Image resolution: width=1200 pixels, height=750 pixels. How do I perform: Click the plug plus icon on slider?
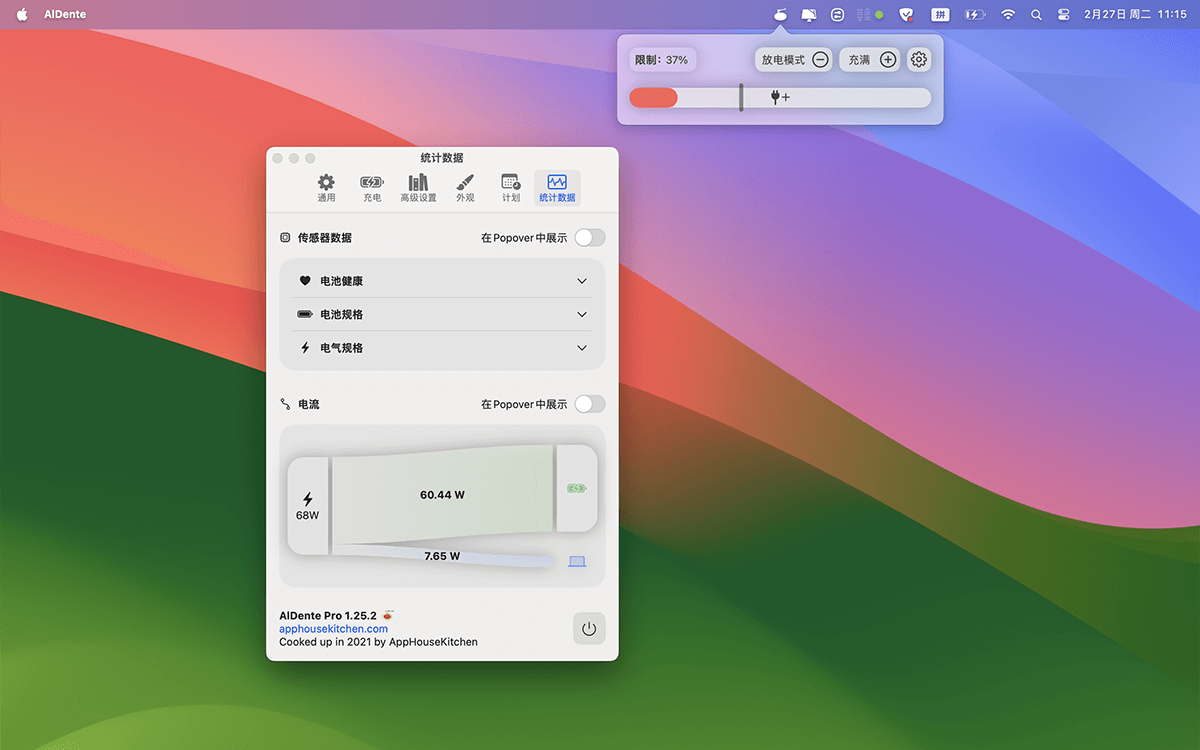coord(780,97)
